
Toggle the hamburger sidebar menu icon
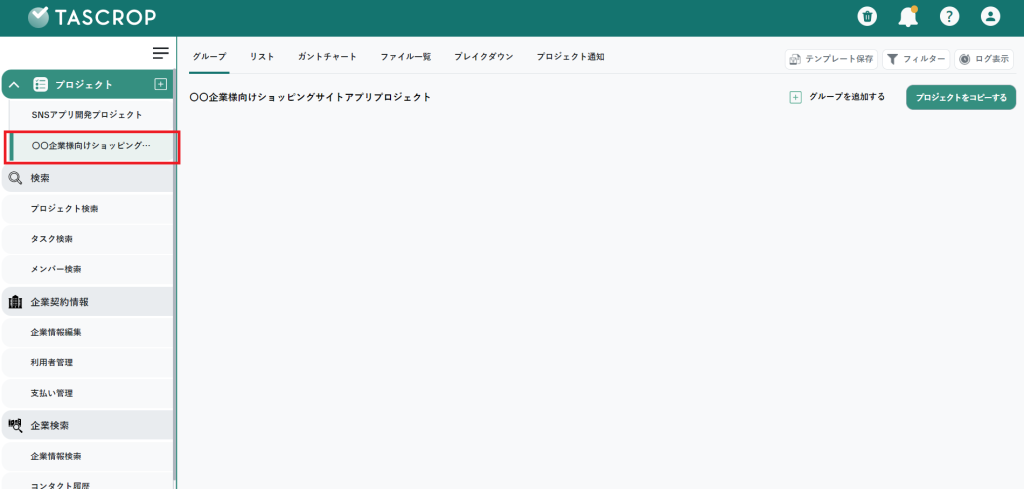(x=161, y=53)
